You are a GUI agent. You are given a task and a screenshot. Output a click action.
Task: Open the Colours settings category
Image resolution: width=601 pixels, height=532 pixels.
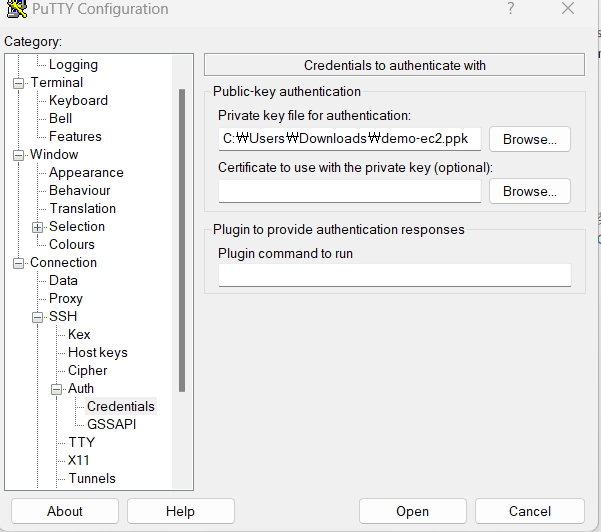pyautogui.click(x=72, y=245)
